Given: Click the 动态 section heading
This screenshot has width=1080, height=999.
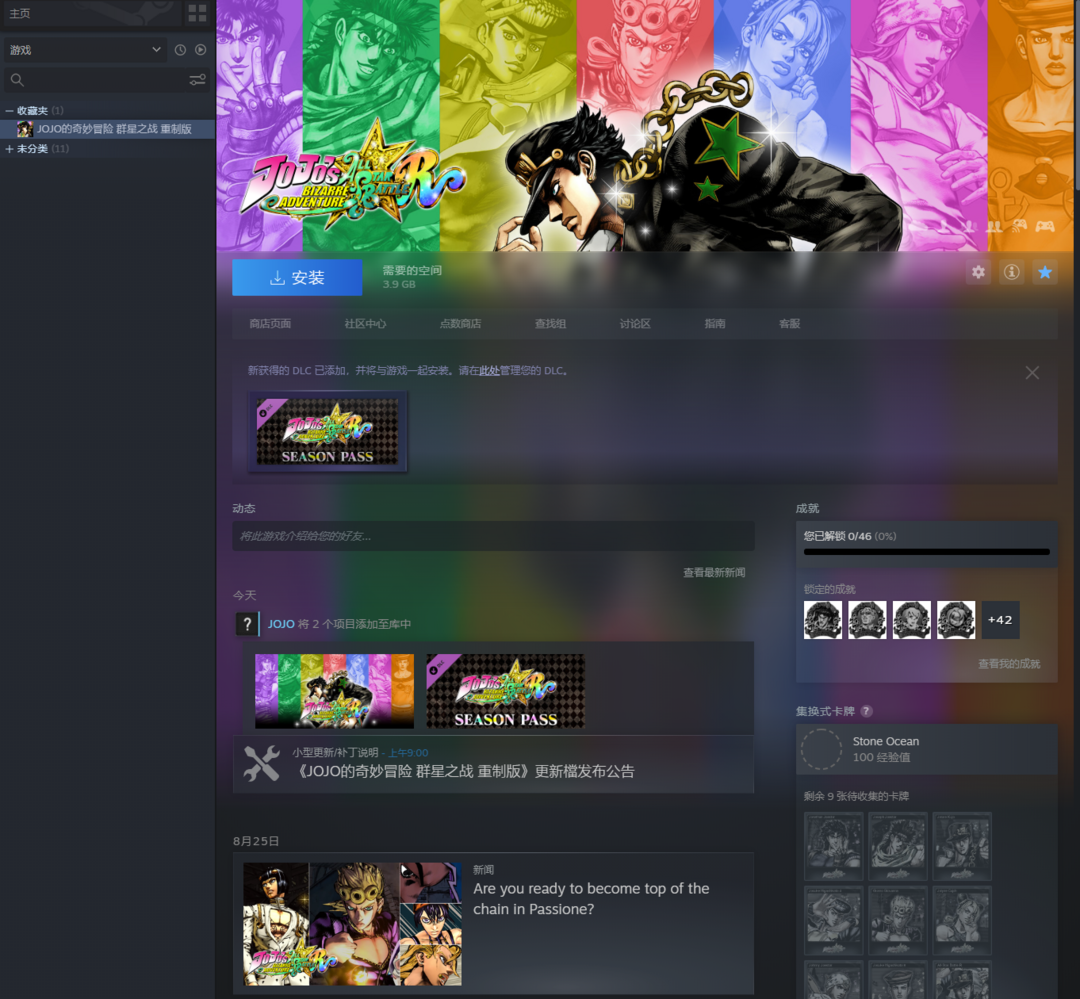Looking at the screenshot, I should [244, 508].
